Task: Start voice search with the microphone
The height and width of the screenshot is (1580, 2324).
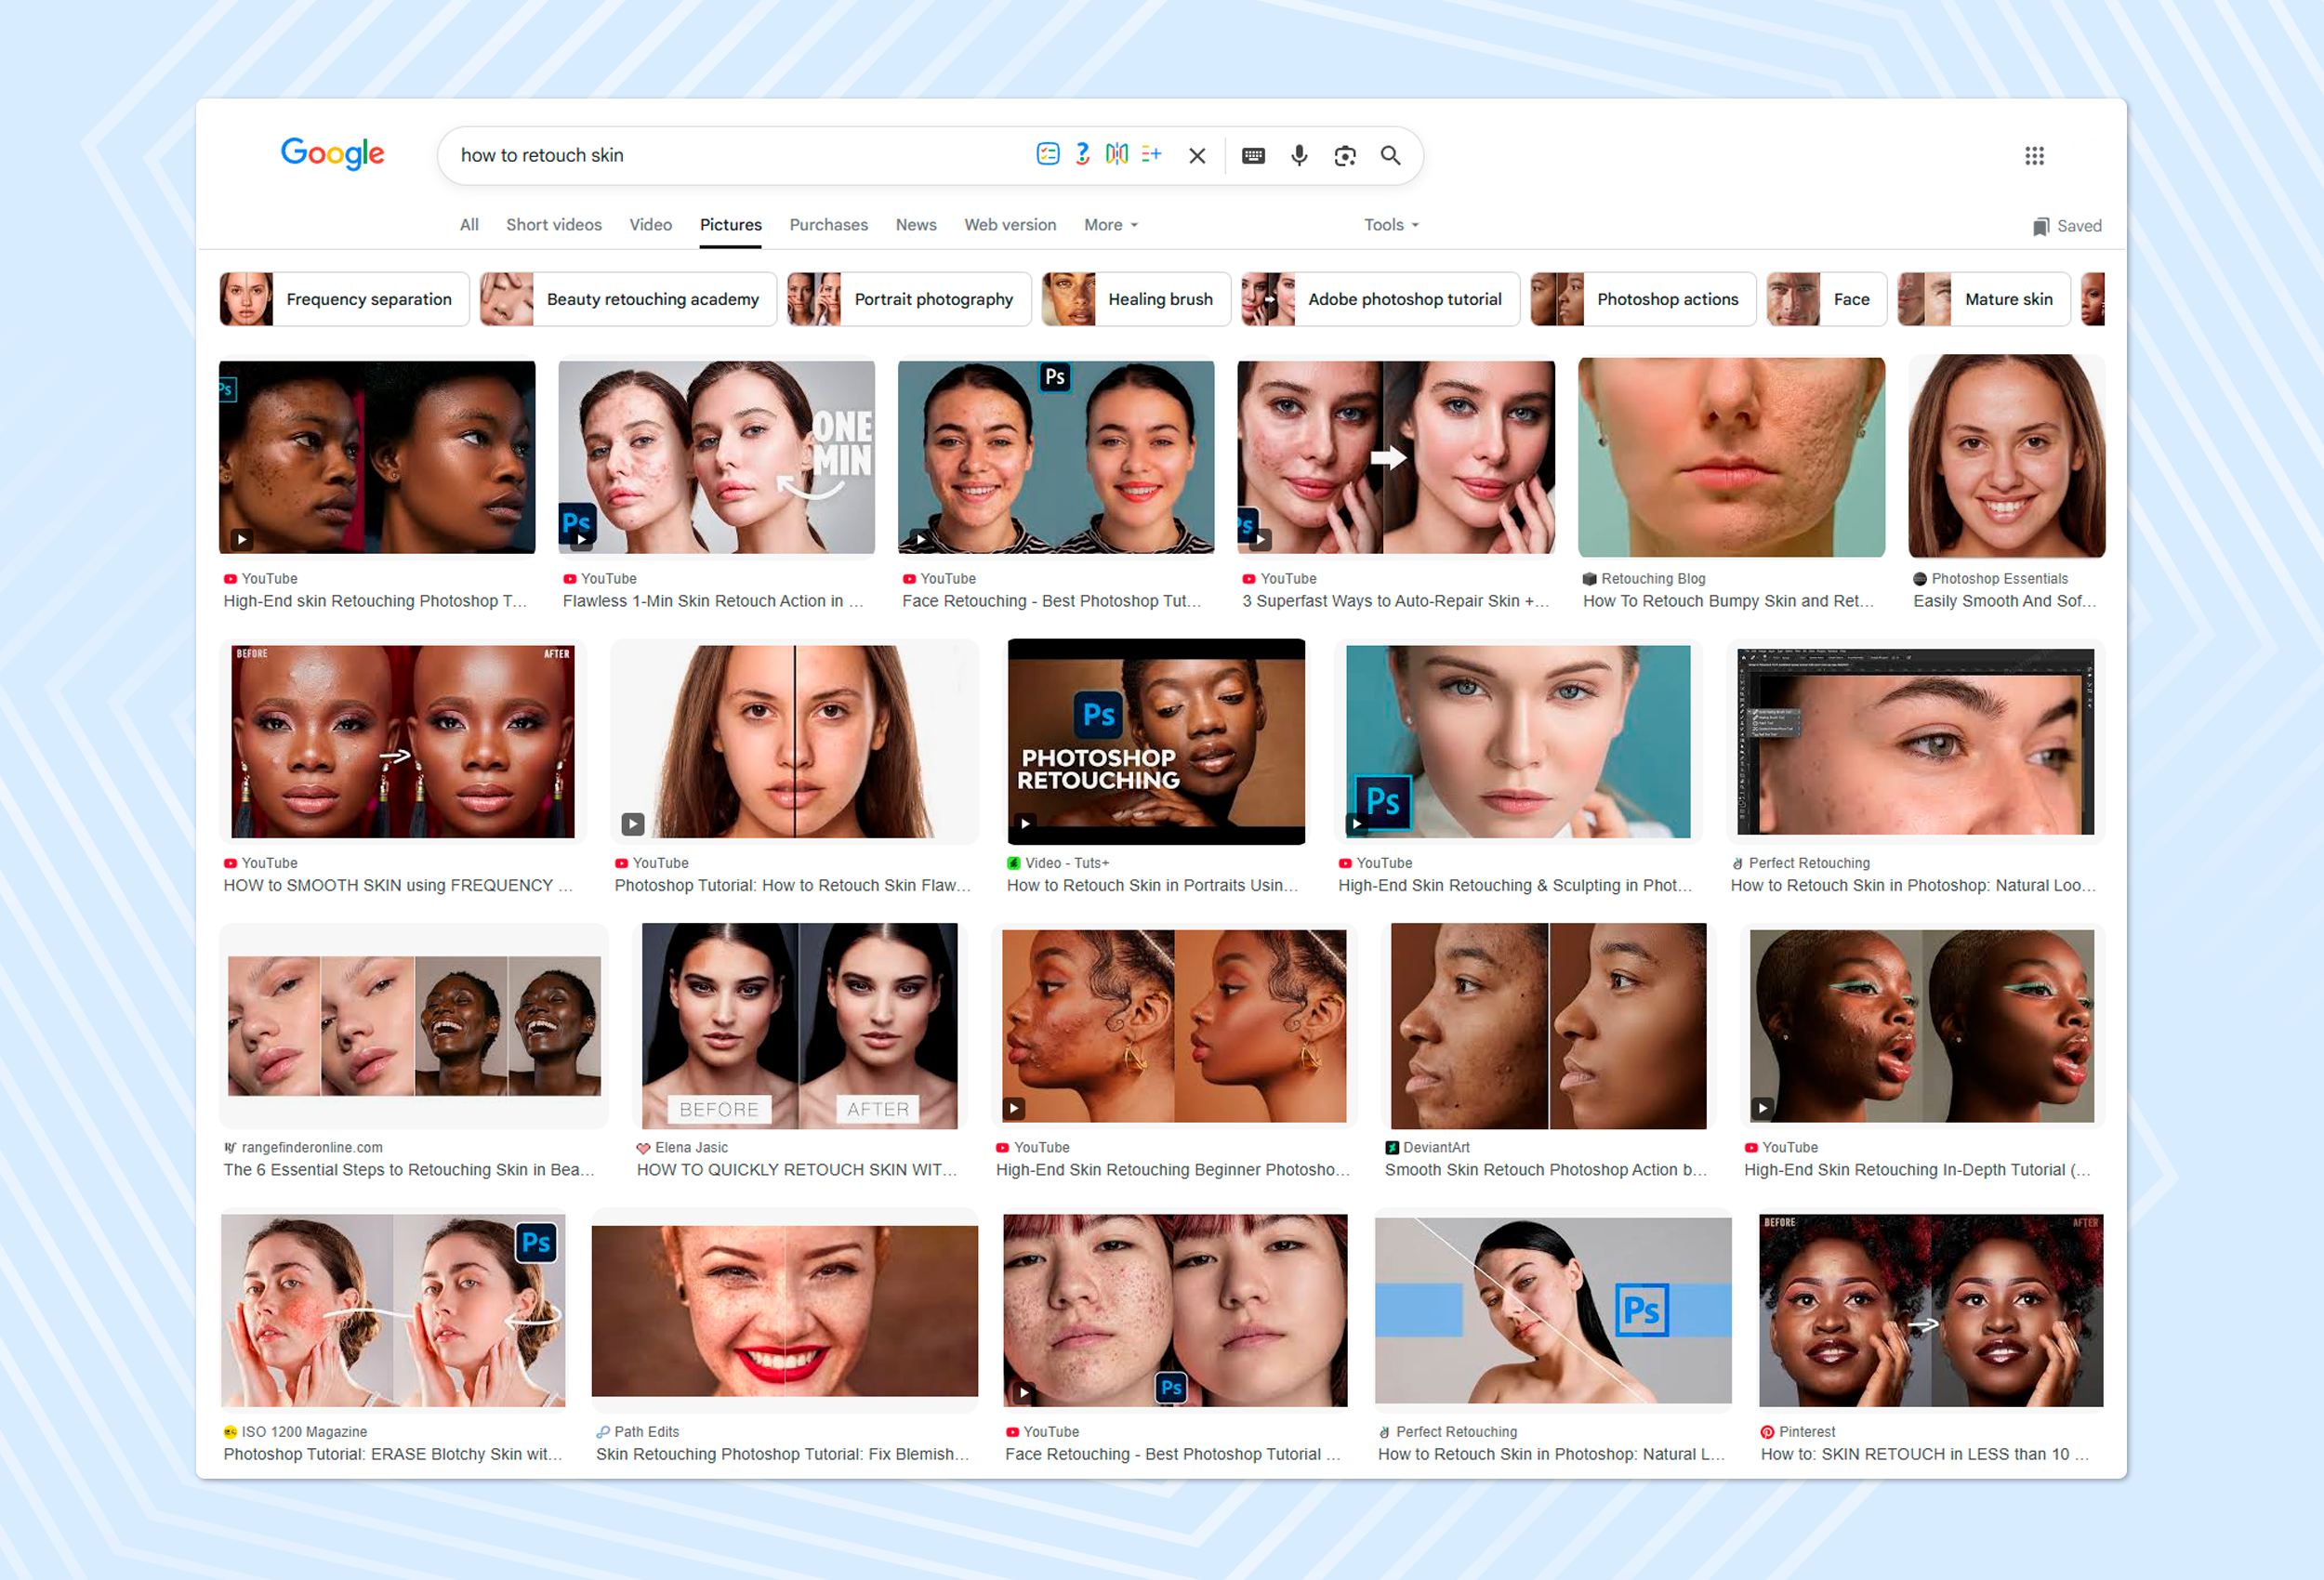Action: coord(1298,155)
